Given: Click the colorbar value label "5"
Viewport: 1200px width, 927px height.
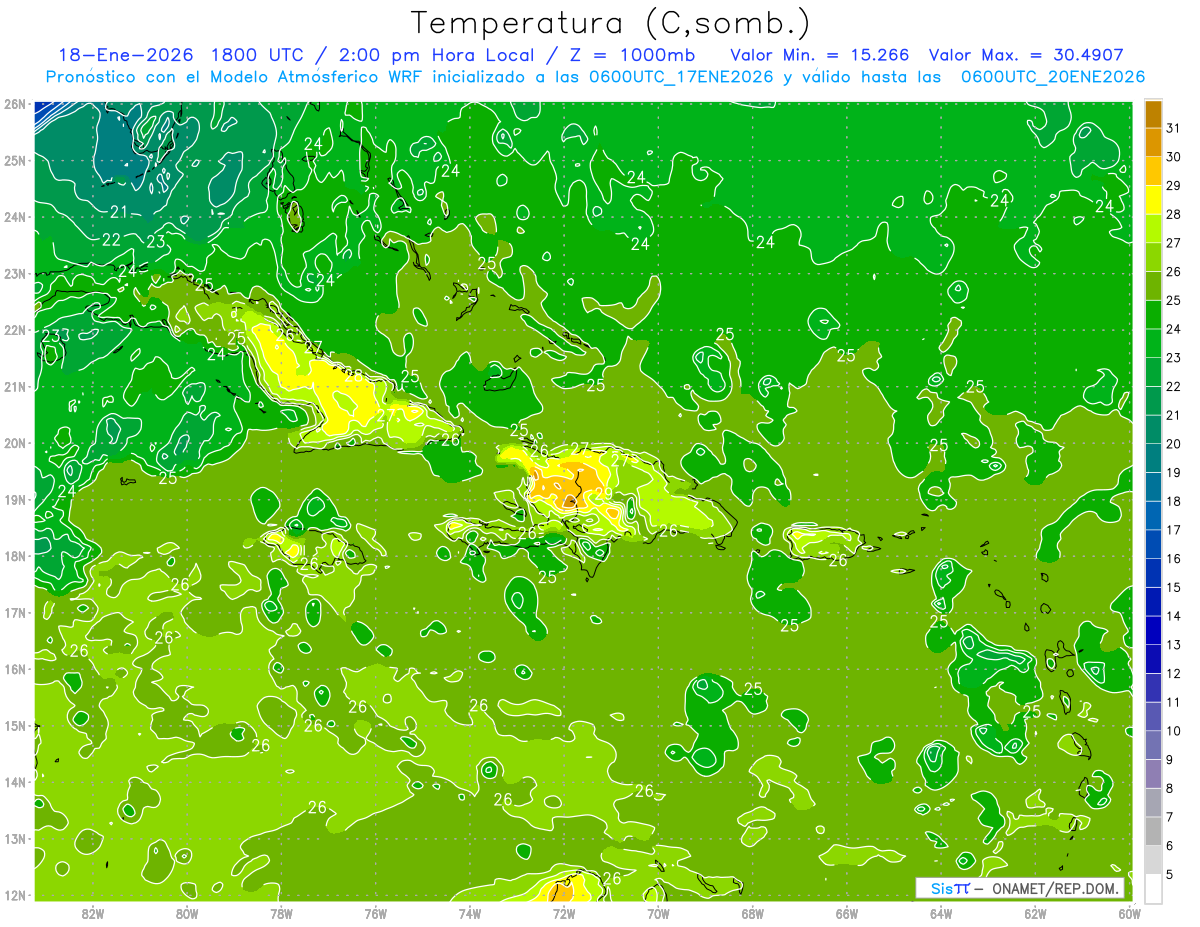Looking at the screenshot, I should [1170, 874].
